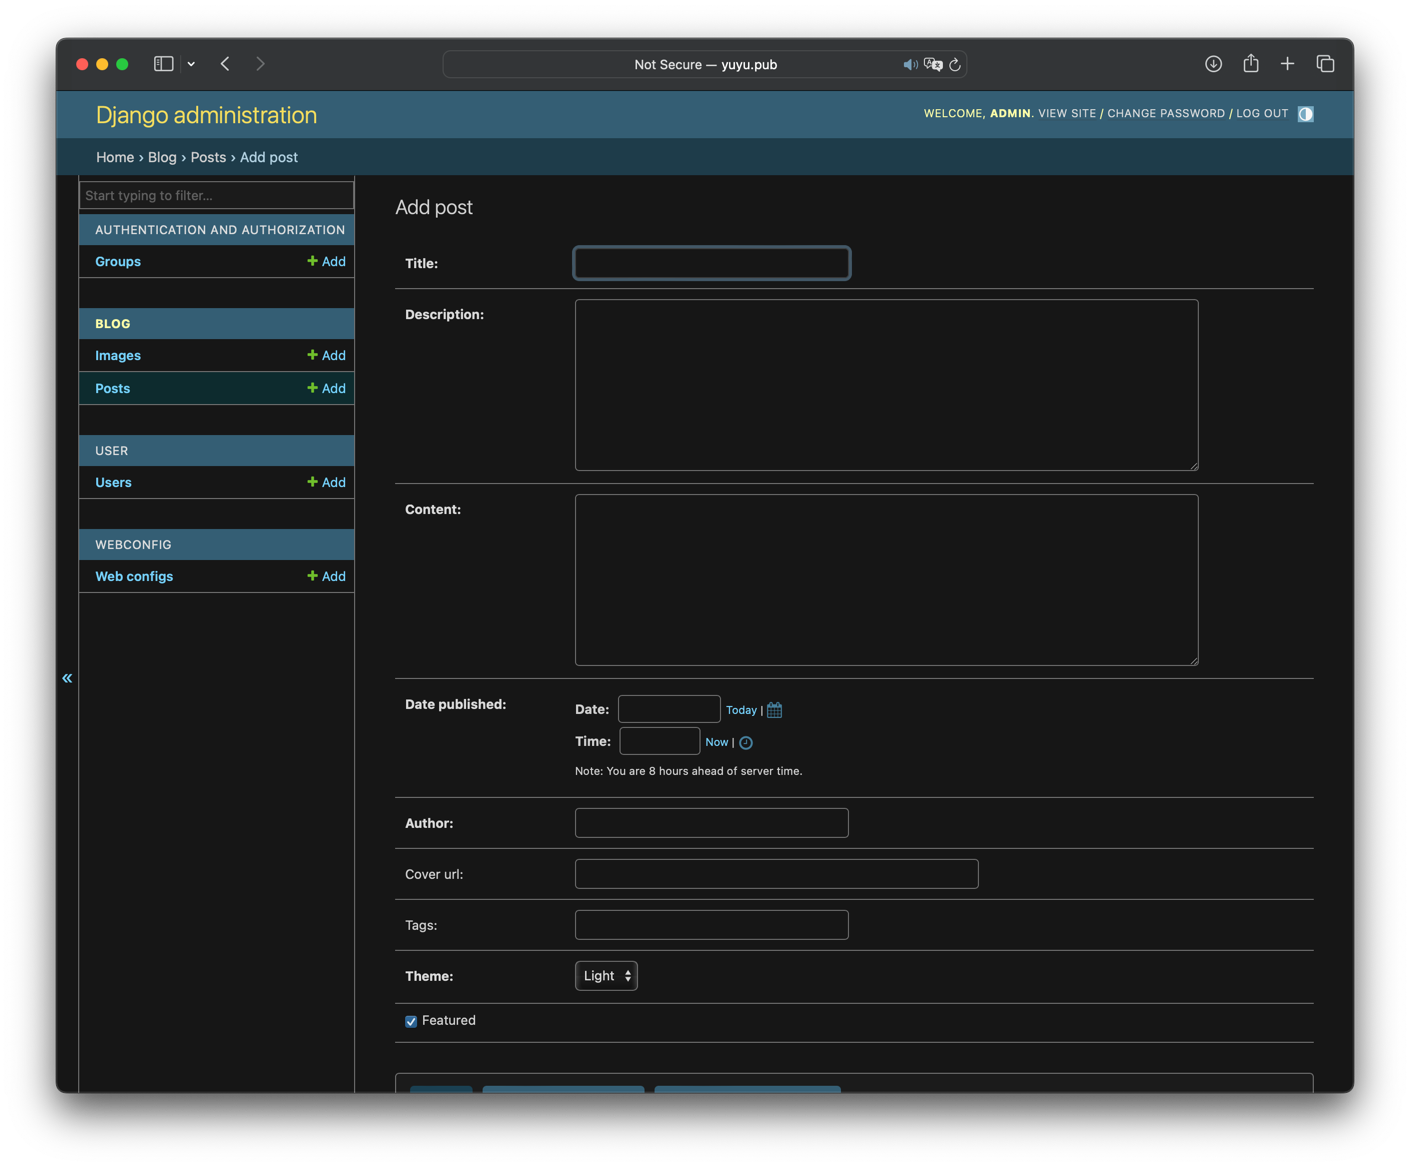Click Today date shortcut link
The image size is (1410, 1167).
(x=741, y=710)
